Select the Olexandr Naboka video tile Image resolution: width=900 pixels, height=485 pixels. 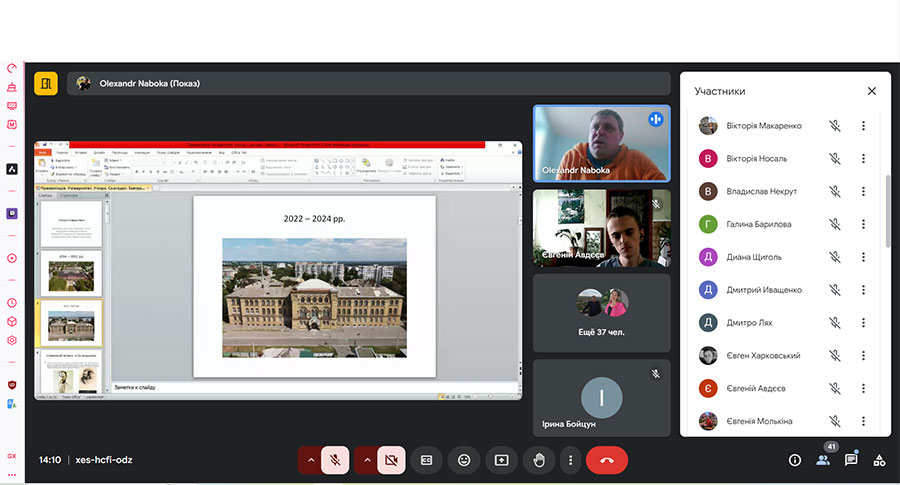click(x=601, y=143)
